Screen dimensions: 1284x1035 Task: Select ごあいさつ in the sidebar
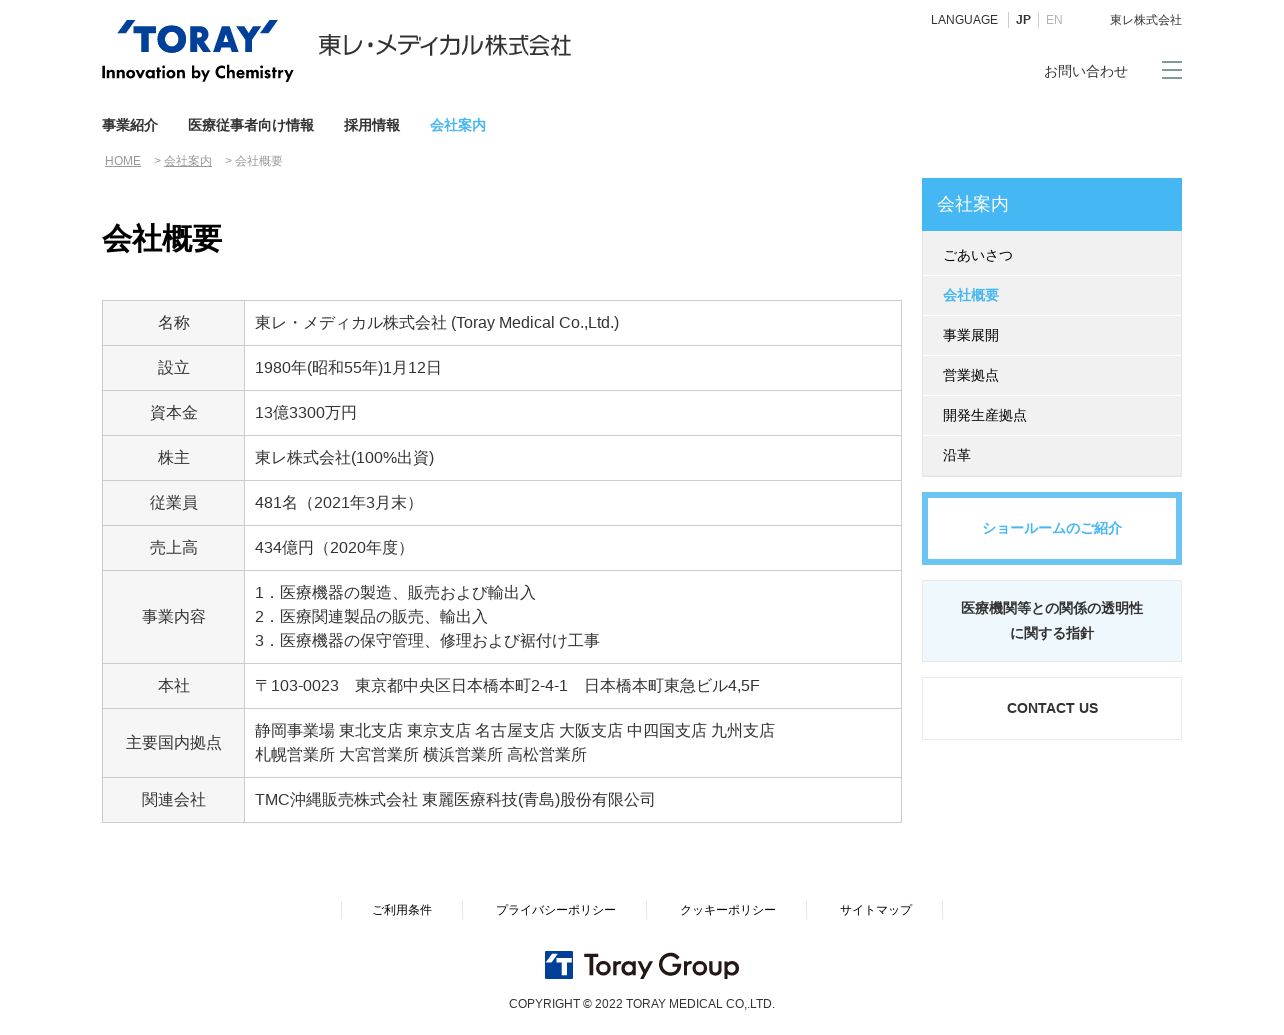point(1052,256)
